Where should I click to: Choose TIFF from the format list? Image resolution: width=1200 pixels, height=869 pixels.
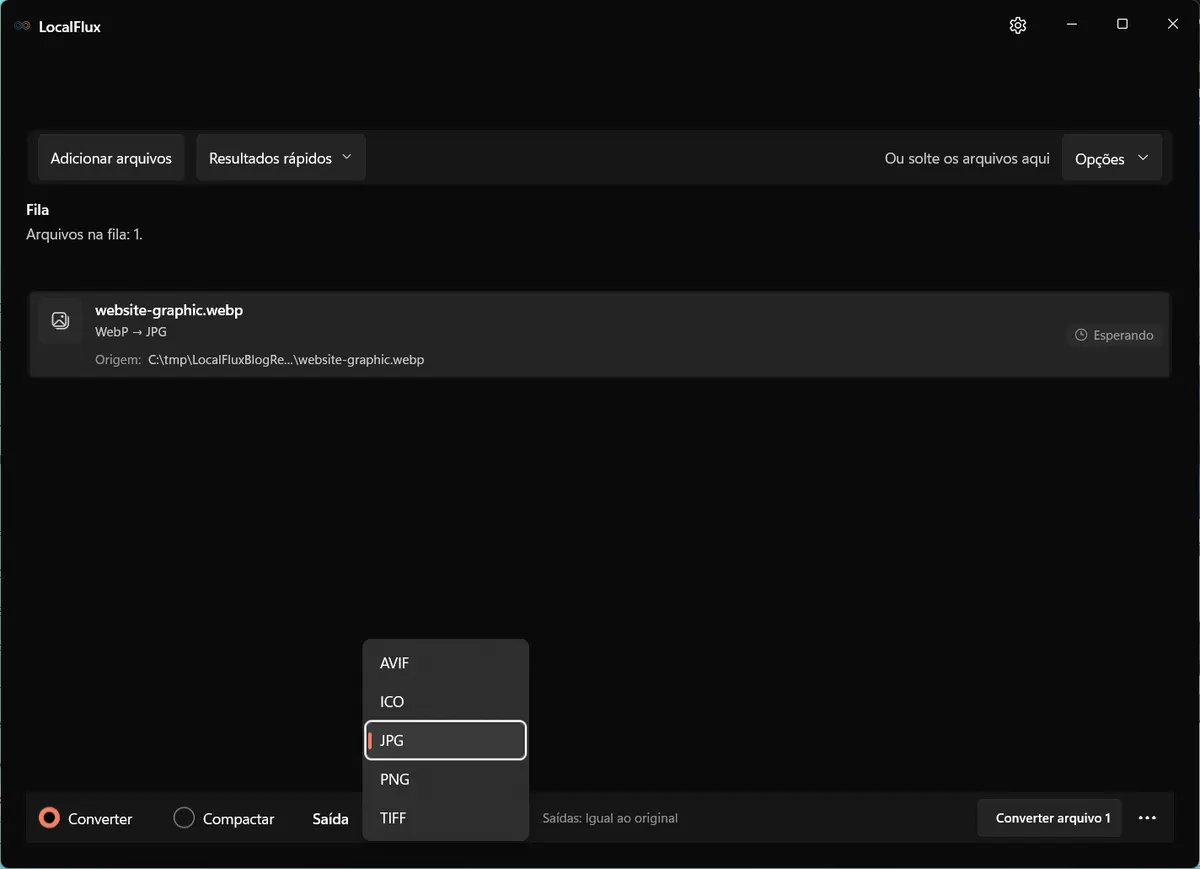(446, 818)
